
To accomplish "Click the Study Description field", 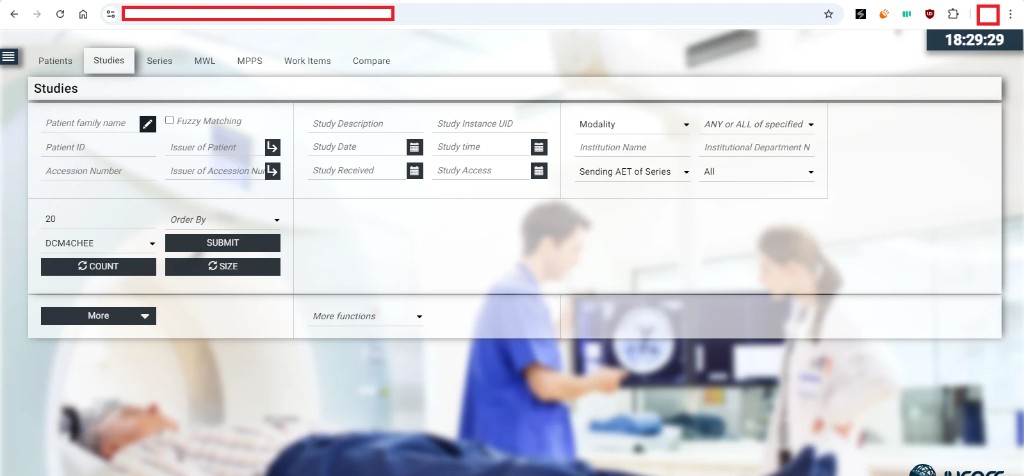I will (366, 123).
